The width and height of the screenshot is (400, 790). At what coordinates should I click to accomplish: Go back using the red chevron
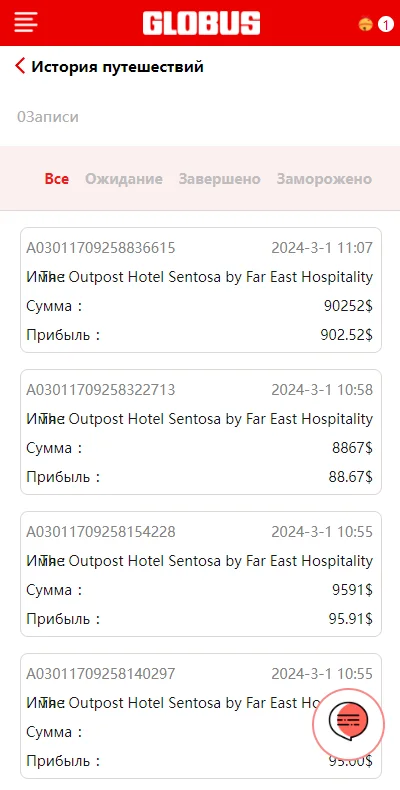20,66
